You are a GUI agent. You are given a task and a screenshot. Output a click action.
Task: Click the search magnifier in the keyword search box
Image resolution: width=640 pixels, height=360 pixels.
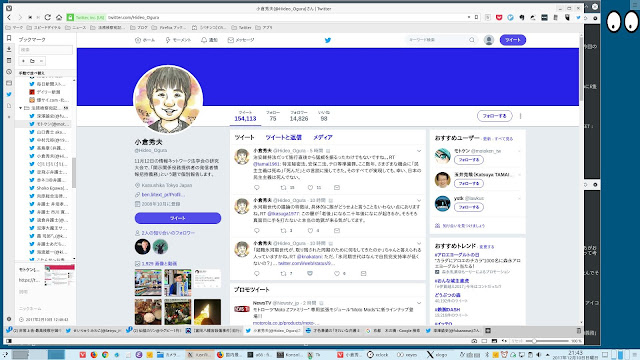click(x=472, y=40)
